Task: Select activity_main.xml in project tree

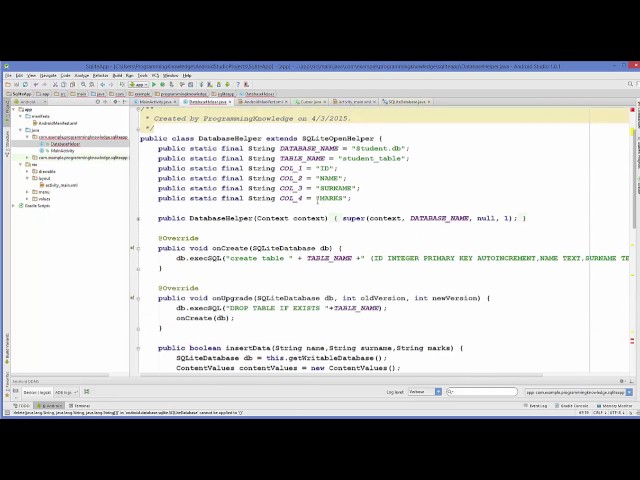Action: (61, 185)
